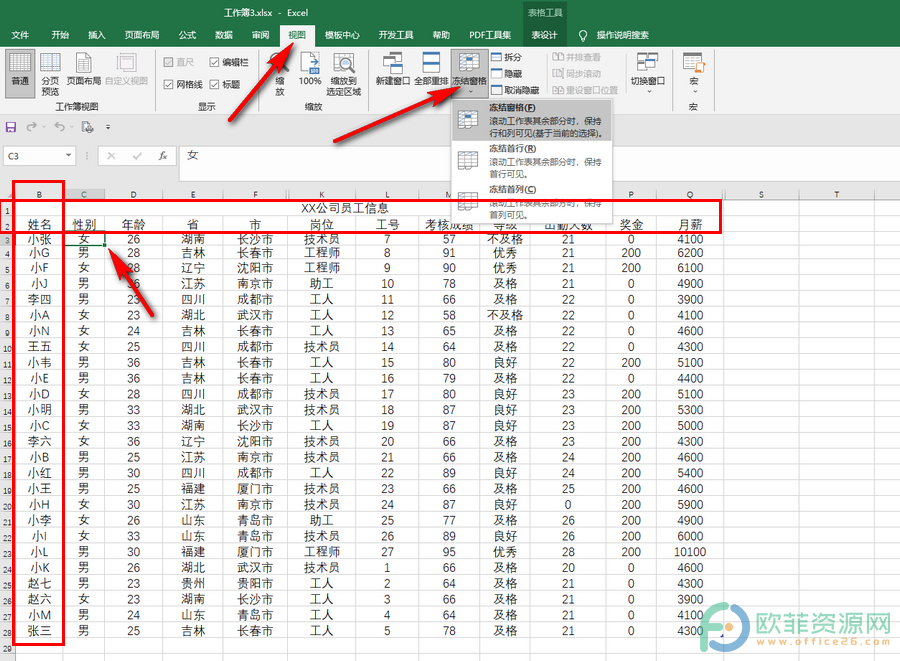
Task: Switch to the 审阅 ribbon tab
Action: coord(261,35)
